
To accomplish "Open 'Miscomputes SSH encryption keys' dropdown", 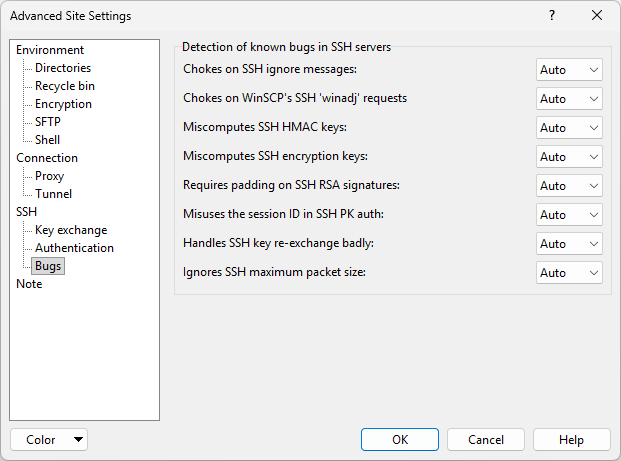I will point(569,157).
